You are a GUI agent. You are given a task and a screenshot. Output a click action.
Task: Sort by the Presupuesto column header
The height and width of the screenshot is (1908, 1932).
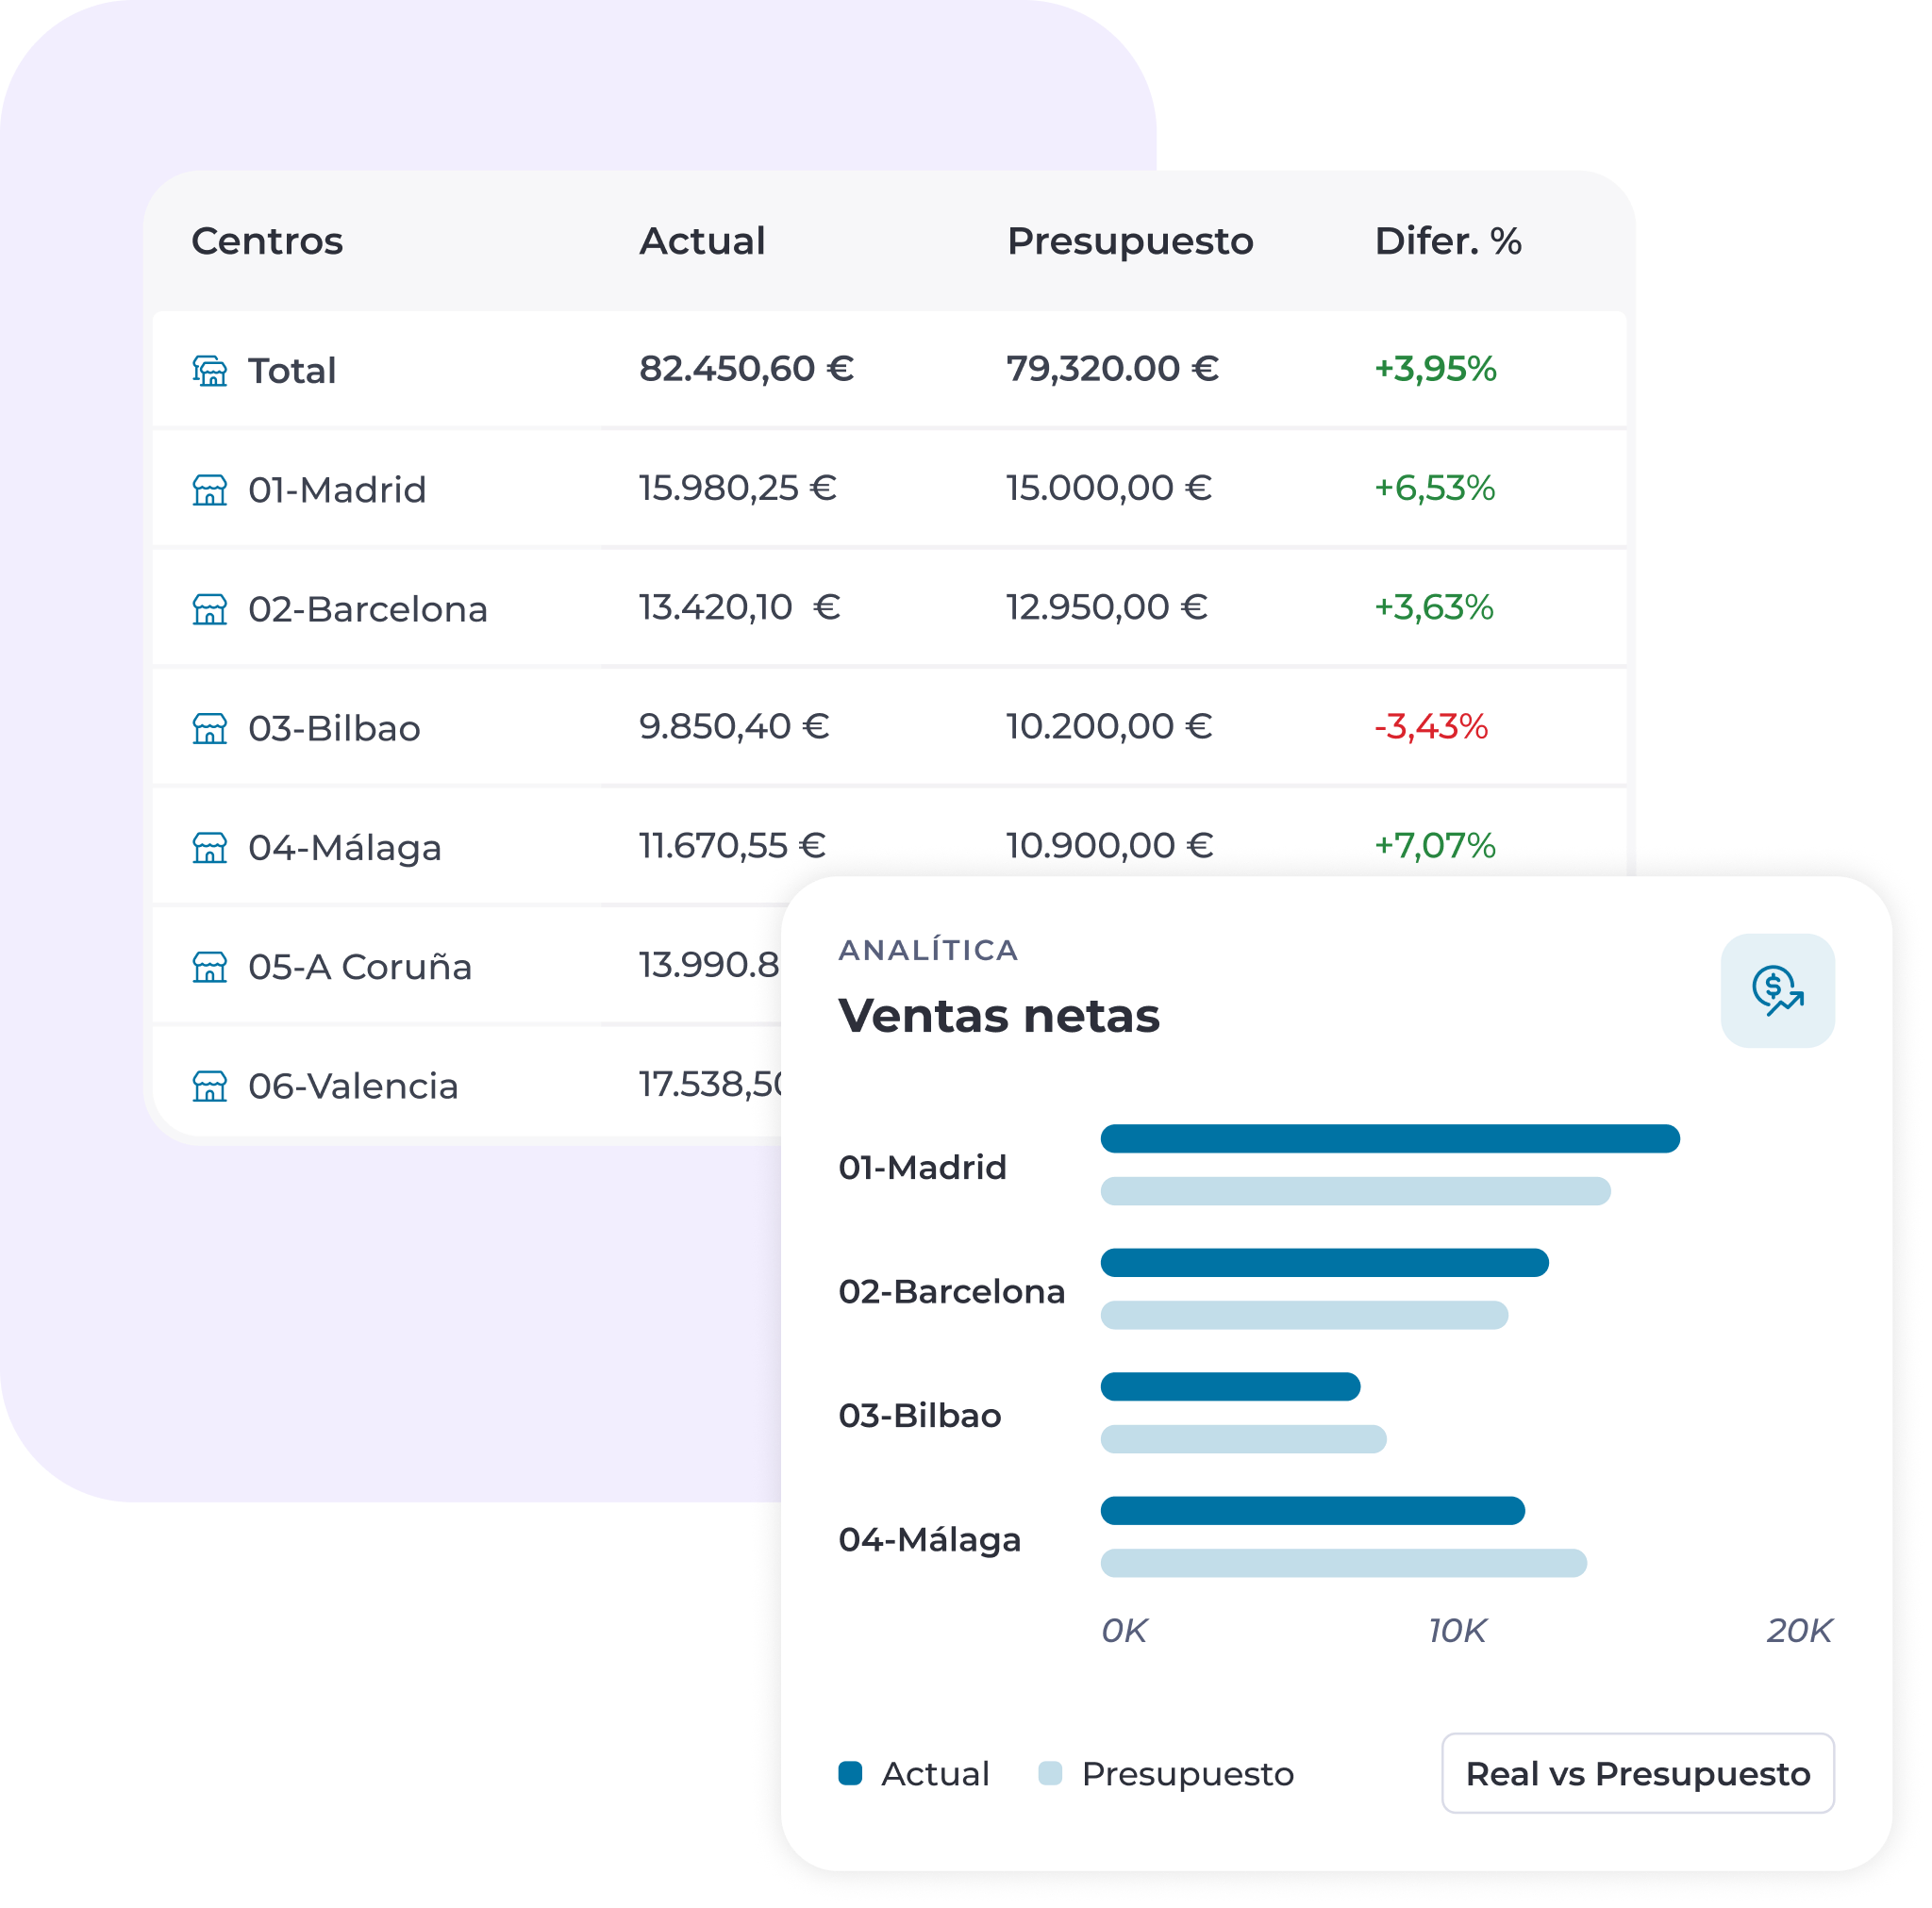[x=1130, y=241]
